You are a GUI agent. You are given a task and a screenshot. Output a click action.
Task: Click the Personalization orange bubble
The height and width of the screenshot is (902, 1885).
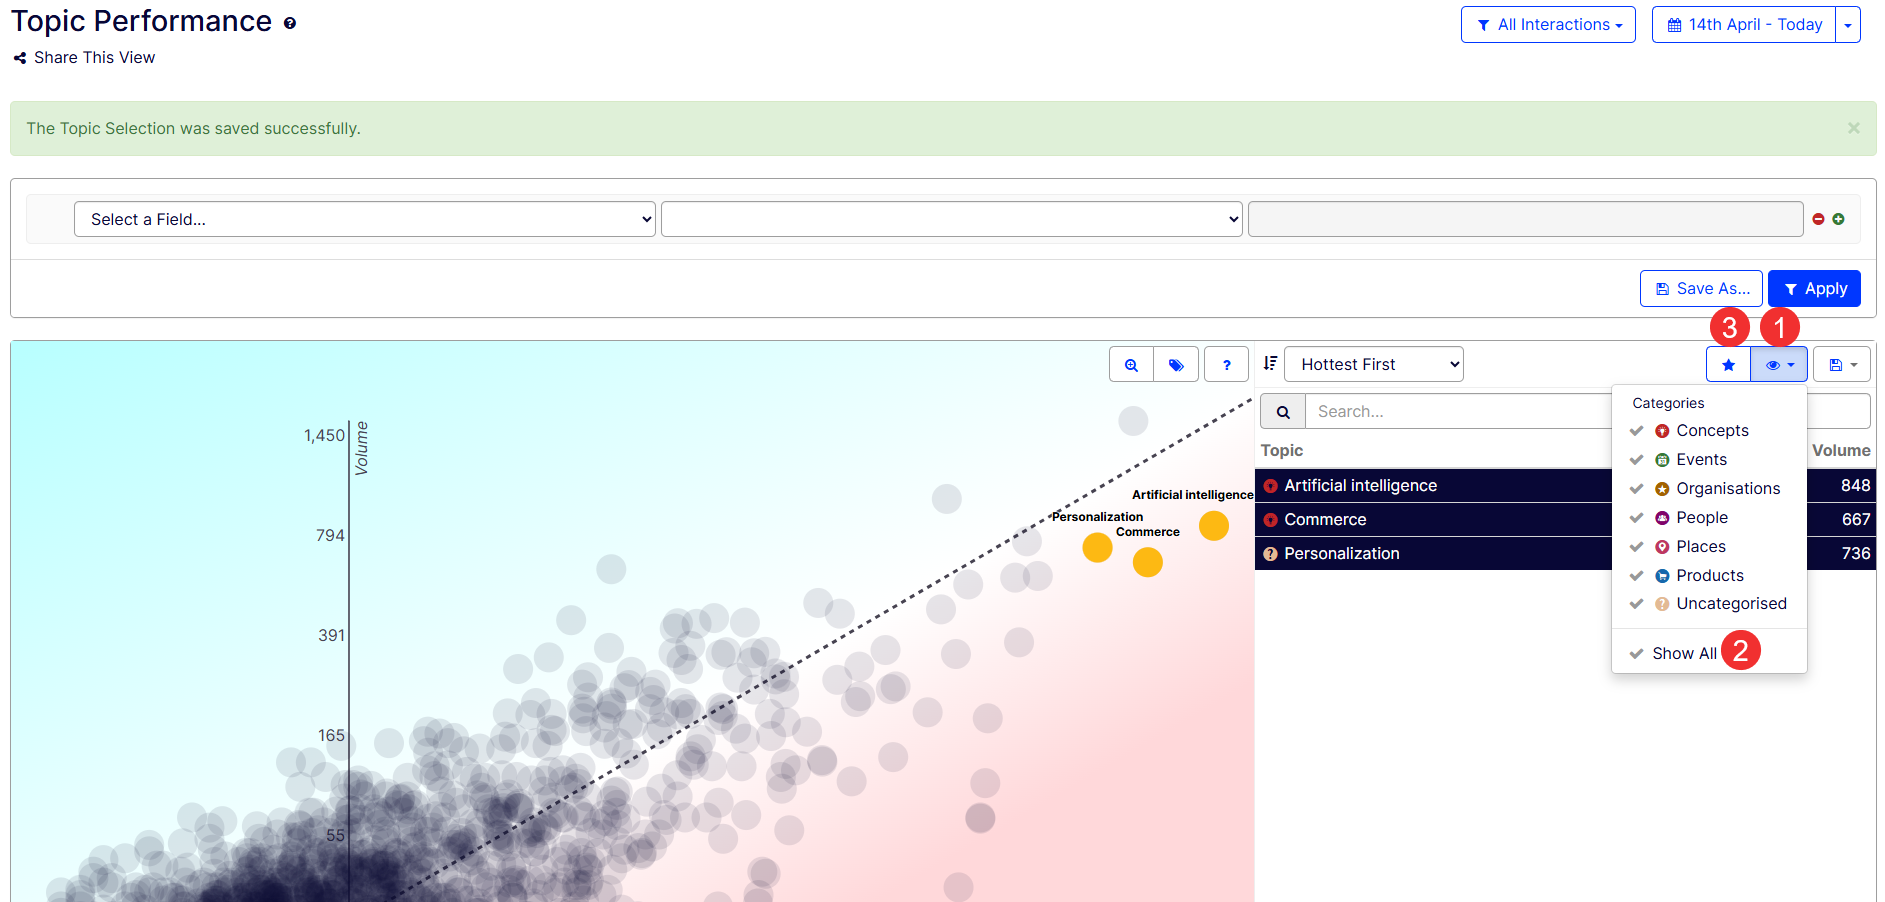(1098, 548)
